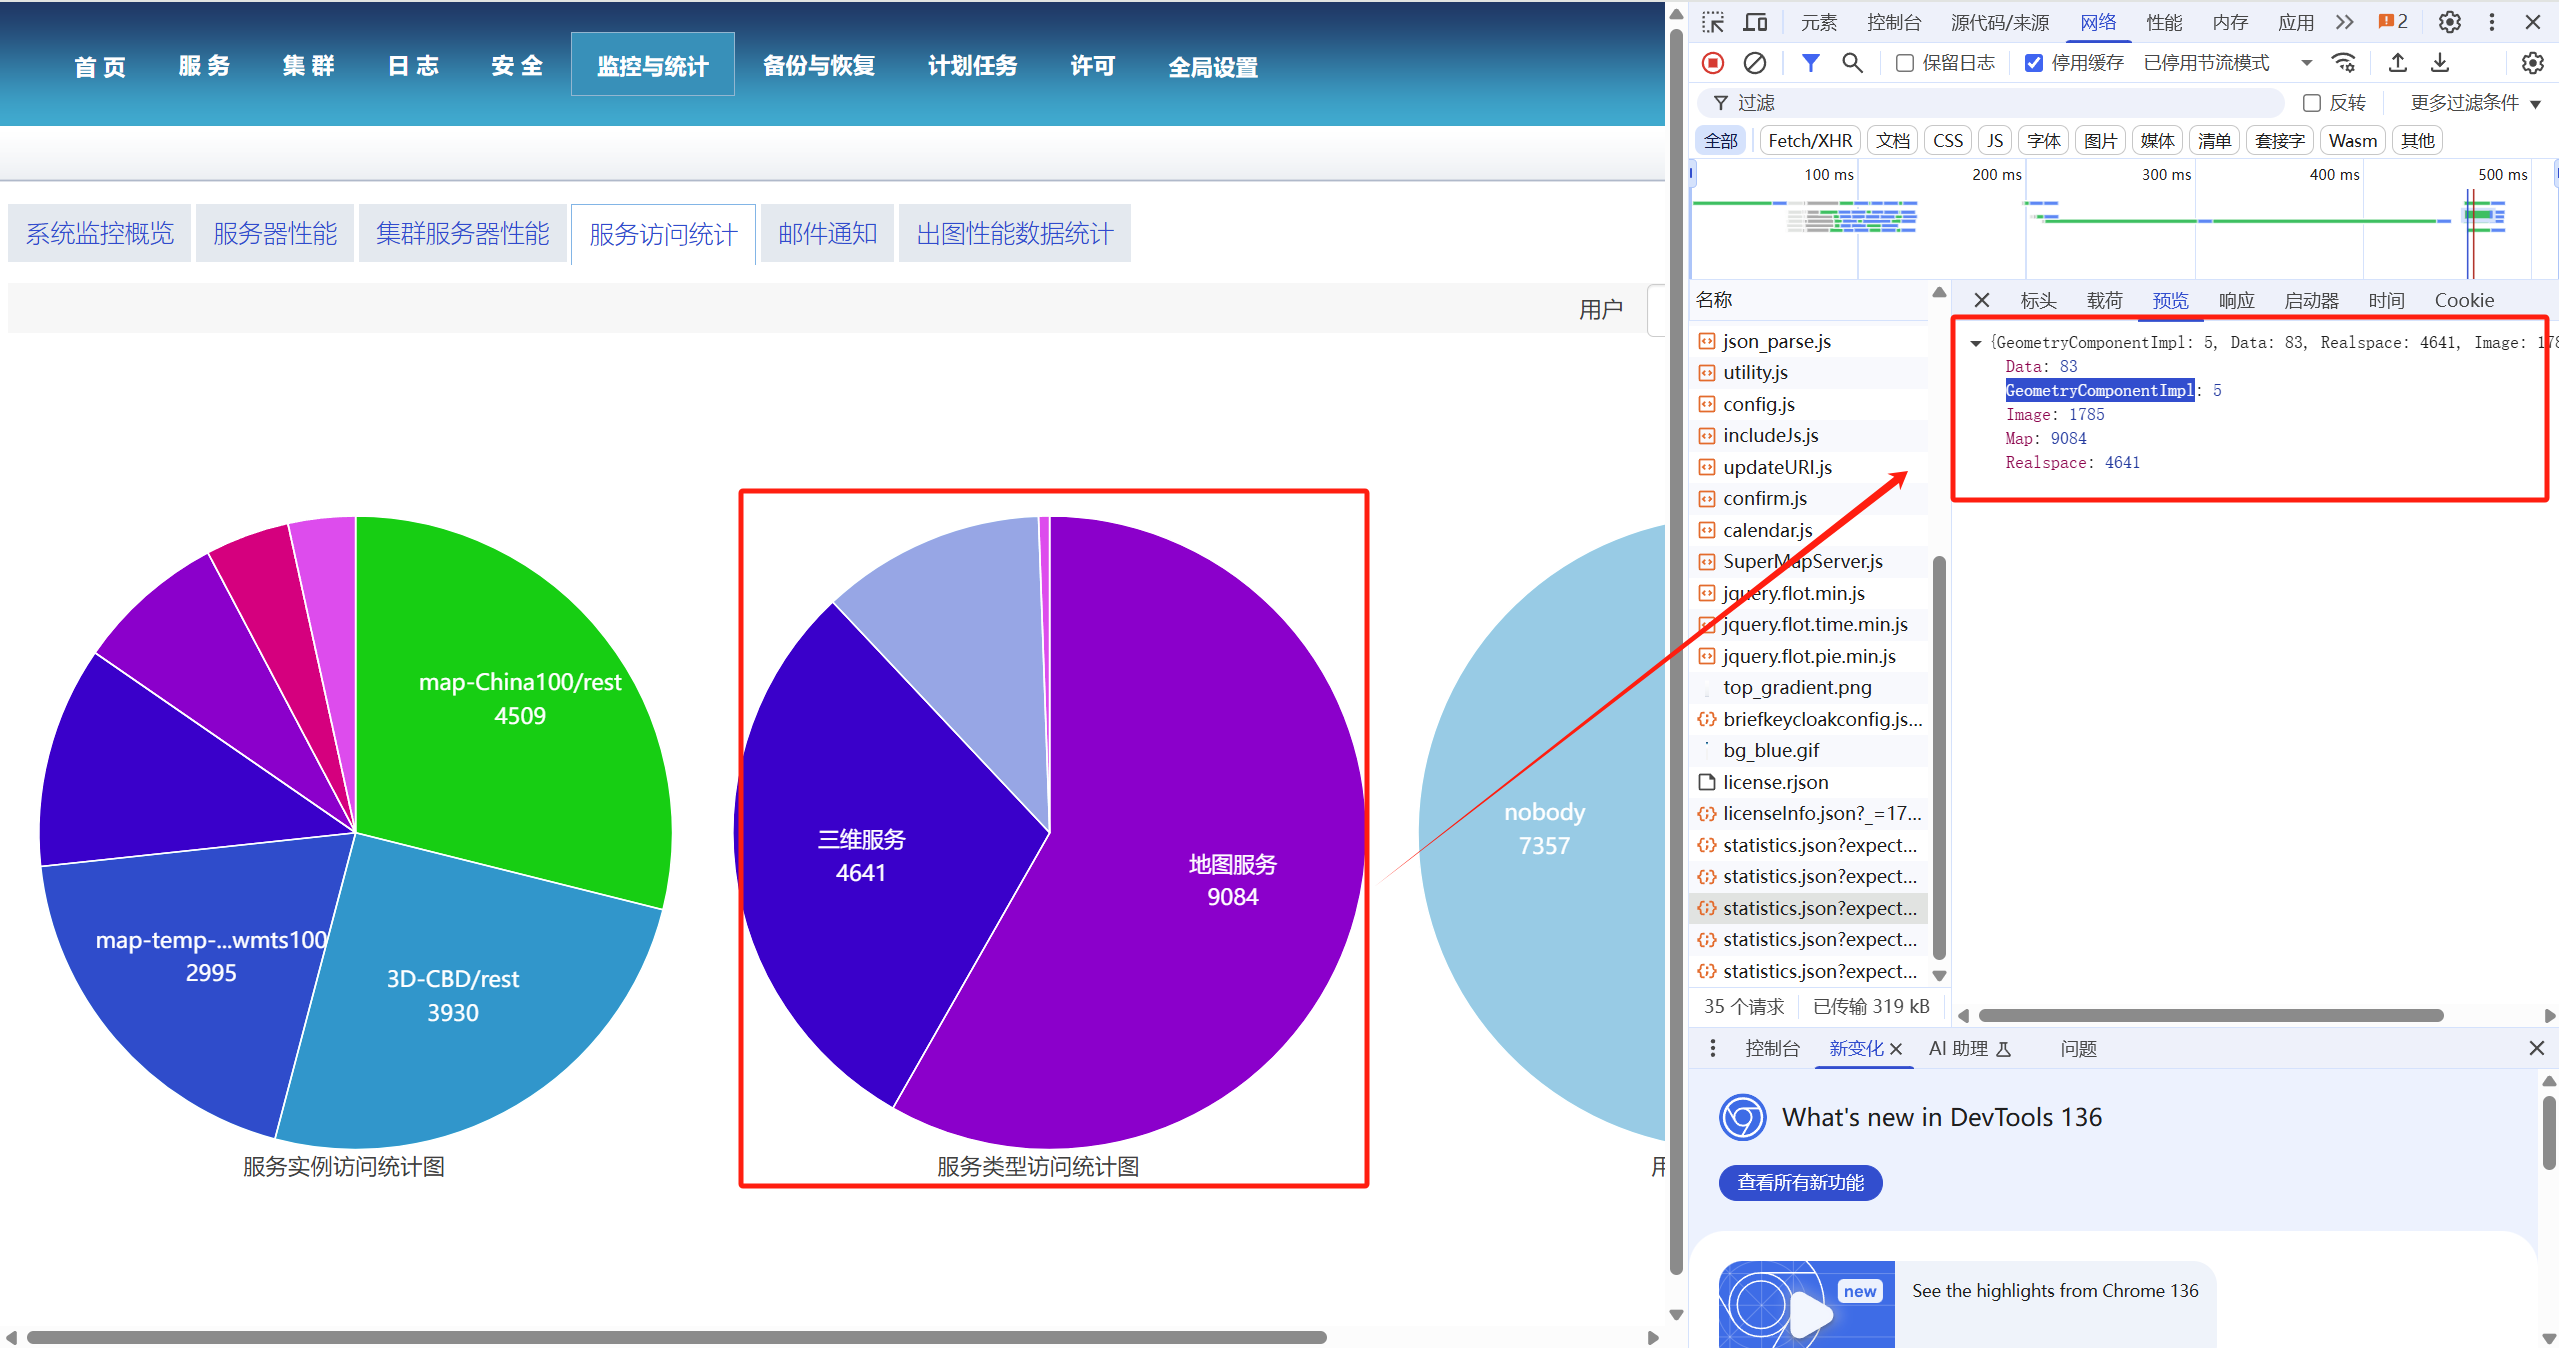This screenshot has height=1348, width=2559.
Task: Enable the 保留日志 checkbox
Action: (x=1905, y=63)
